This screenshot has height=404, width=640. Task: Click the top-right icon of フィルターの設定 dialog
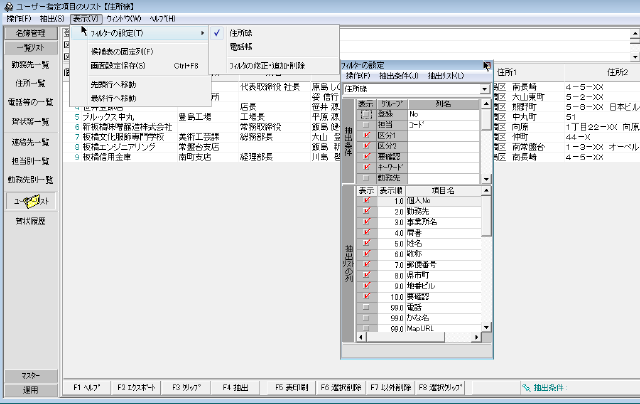pos(487,65)
